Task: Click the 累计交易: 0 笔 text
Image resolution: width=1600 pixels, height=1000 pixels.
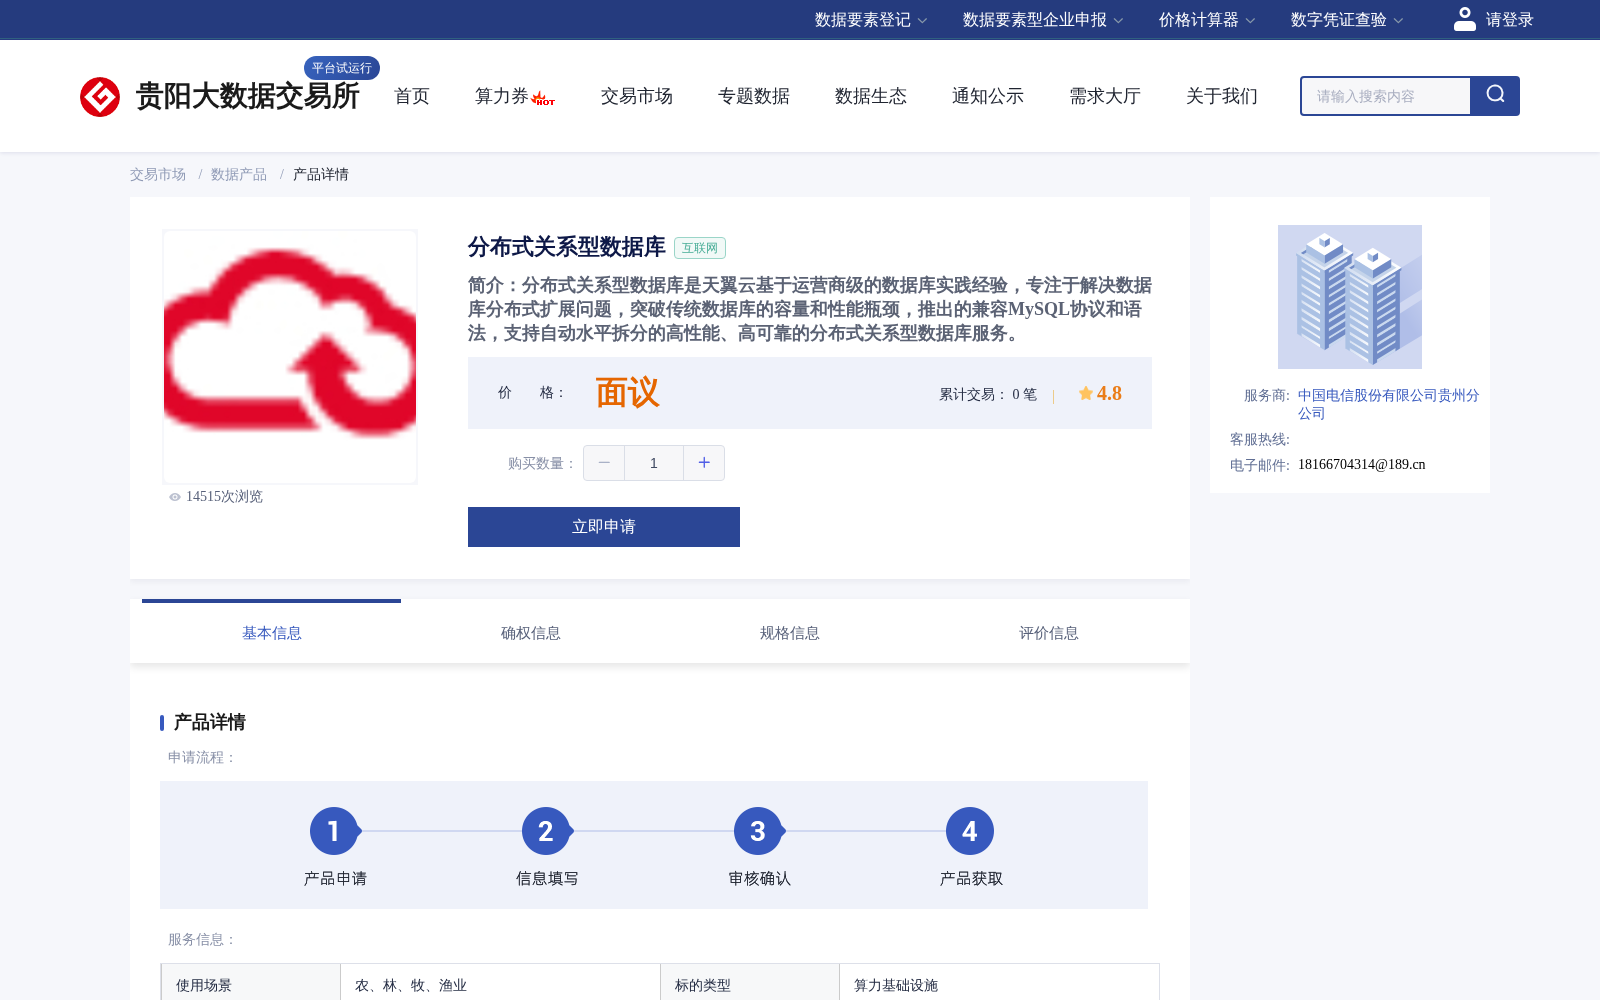Action: 988,394
